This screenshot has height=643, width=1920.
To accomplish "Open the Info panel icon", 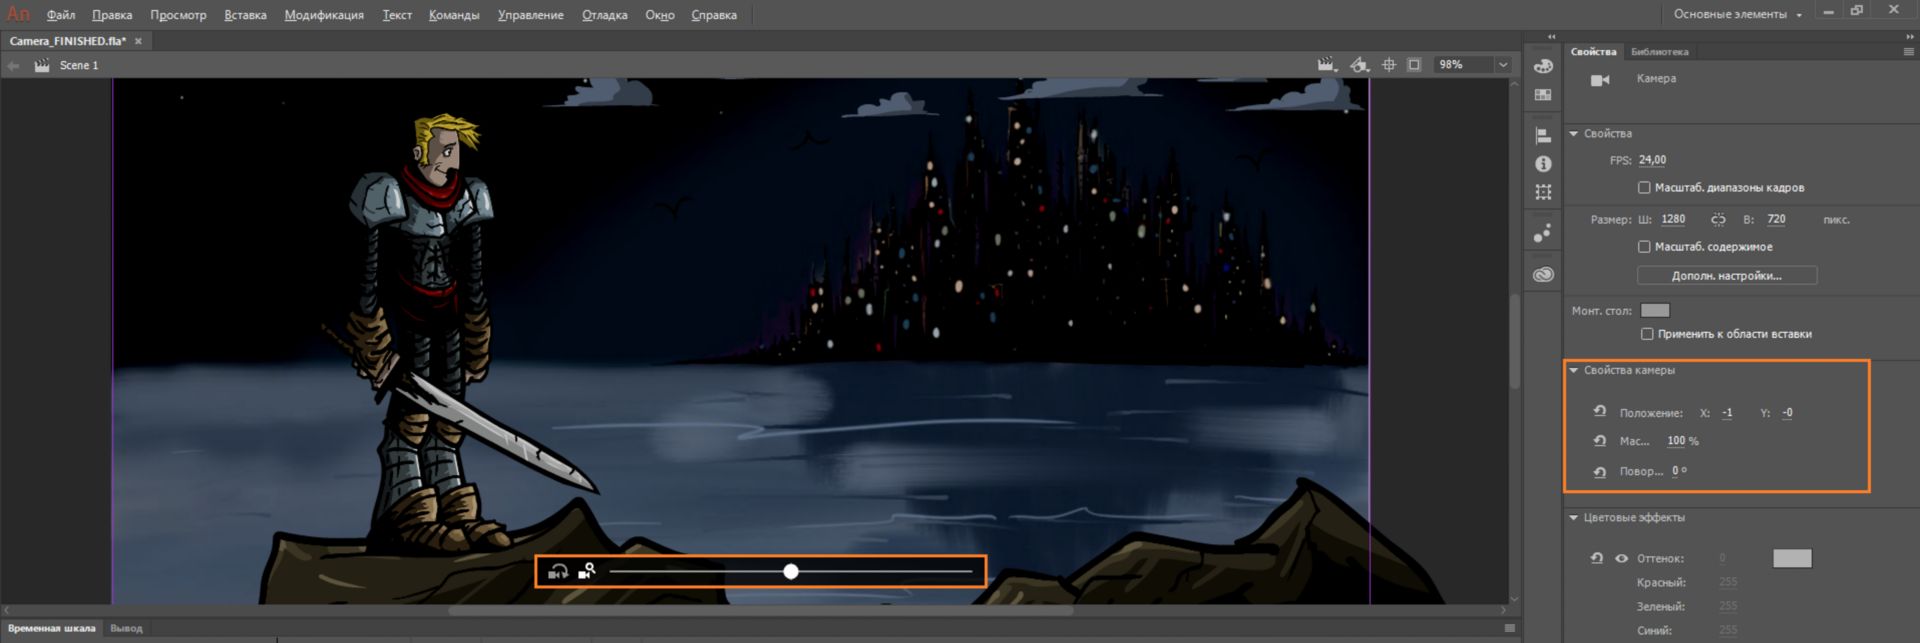I will pos(1543,163).
